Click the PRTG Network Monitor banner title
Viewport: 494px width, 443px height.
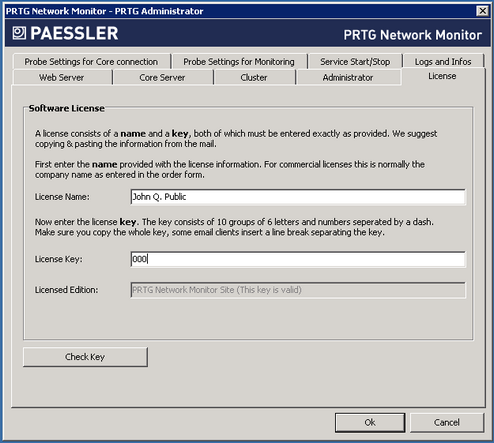pos(413,35)
